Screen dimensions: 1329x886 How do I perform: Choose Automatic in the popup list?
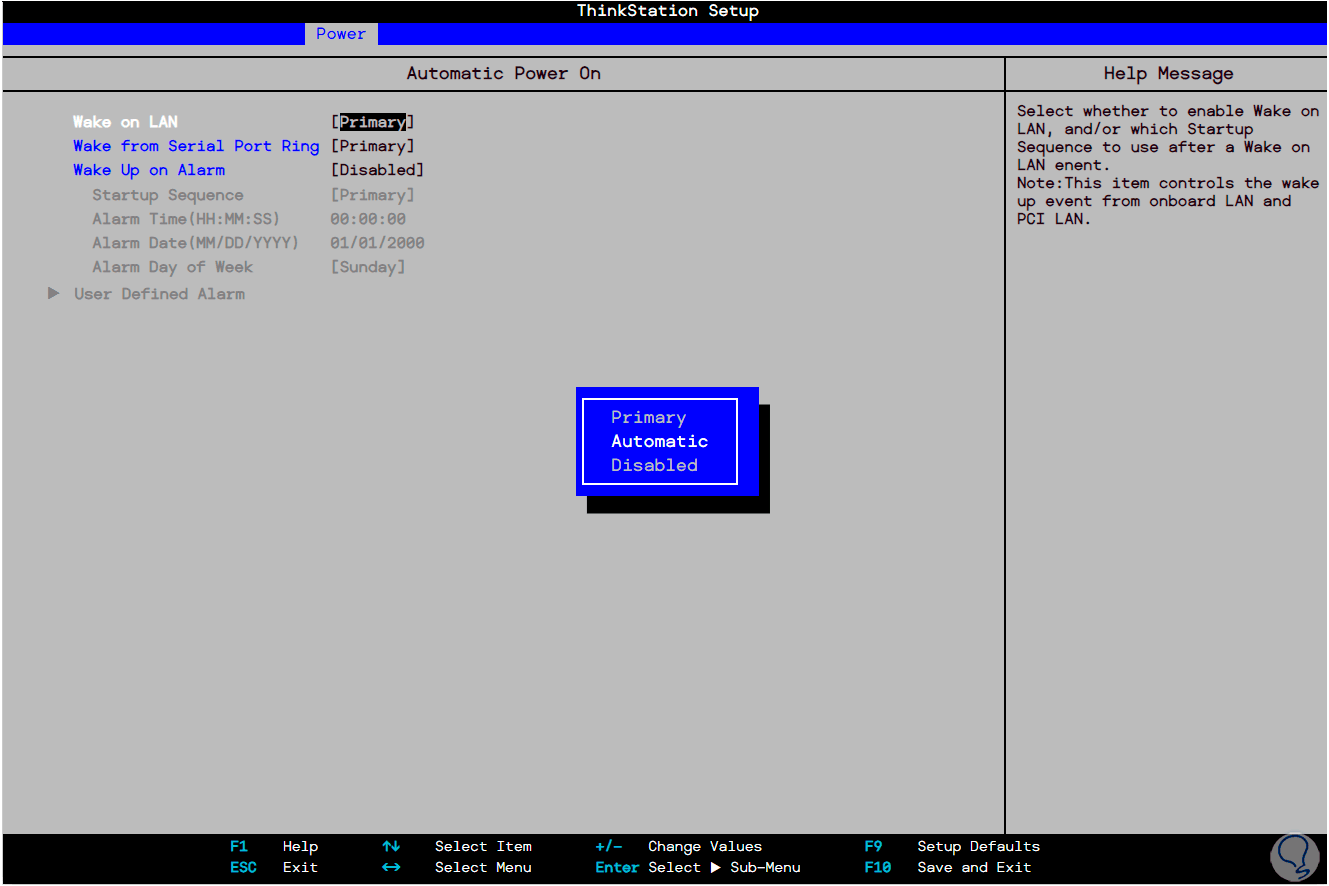[659, 441]
